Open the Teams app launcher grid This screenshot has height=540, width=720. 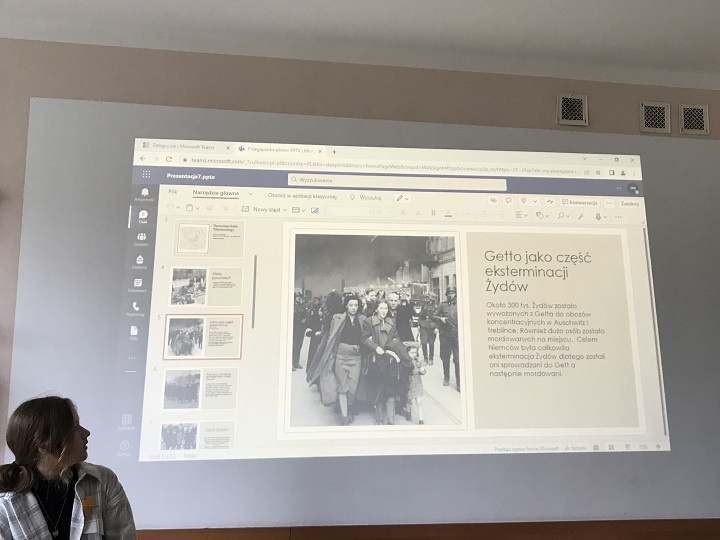pyautogui.click(x=146, y=174)
